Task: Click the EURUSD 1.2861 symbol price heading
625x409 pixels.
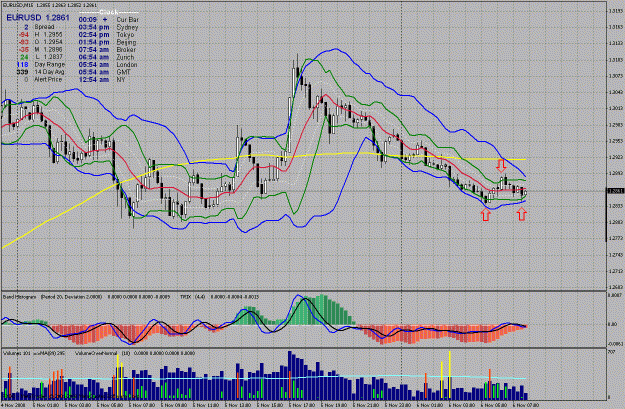Action: click(x=38, y=18)
